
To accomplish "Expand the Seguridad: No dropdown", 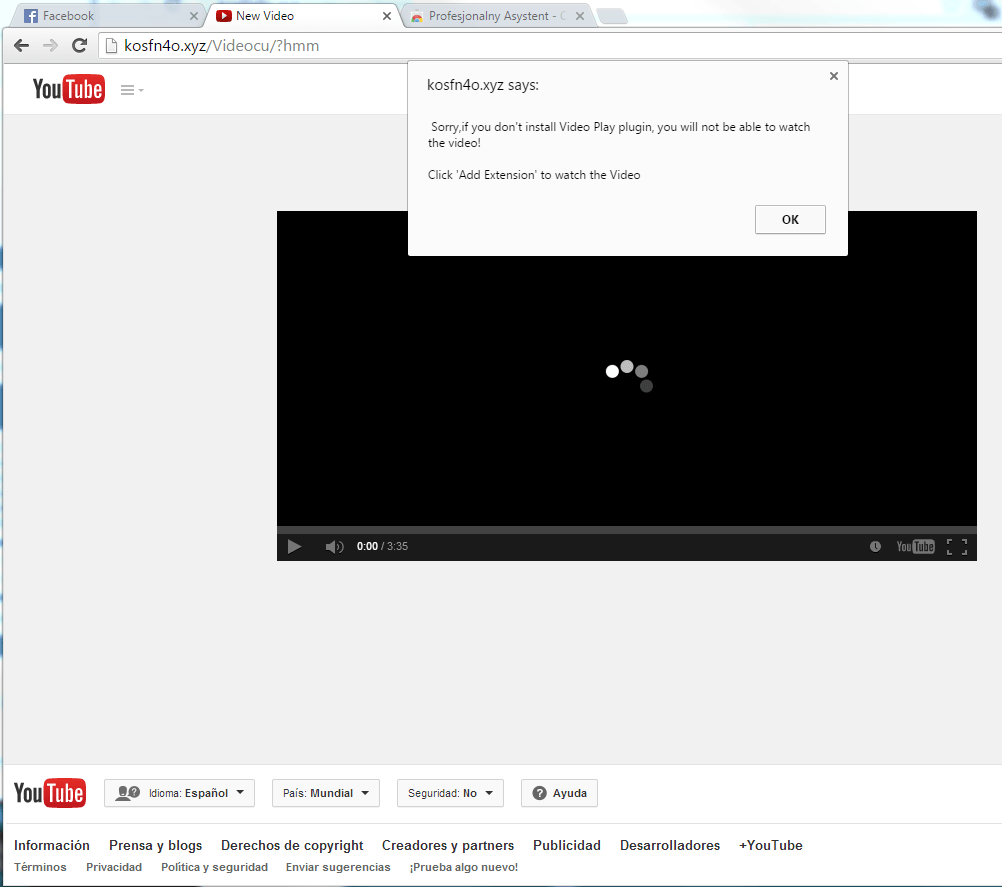I will point(451,793).
